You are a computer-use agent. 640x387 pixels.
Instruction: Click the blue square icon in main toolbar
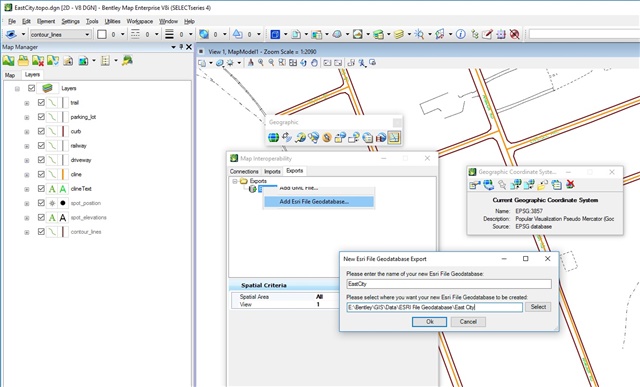[275, 34]
